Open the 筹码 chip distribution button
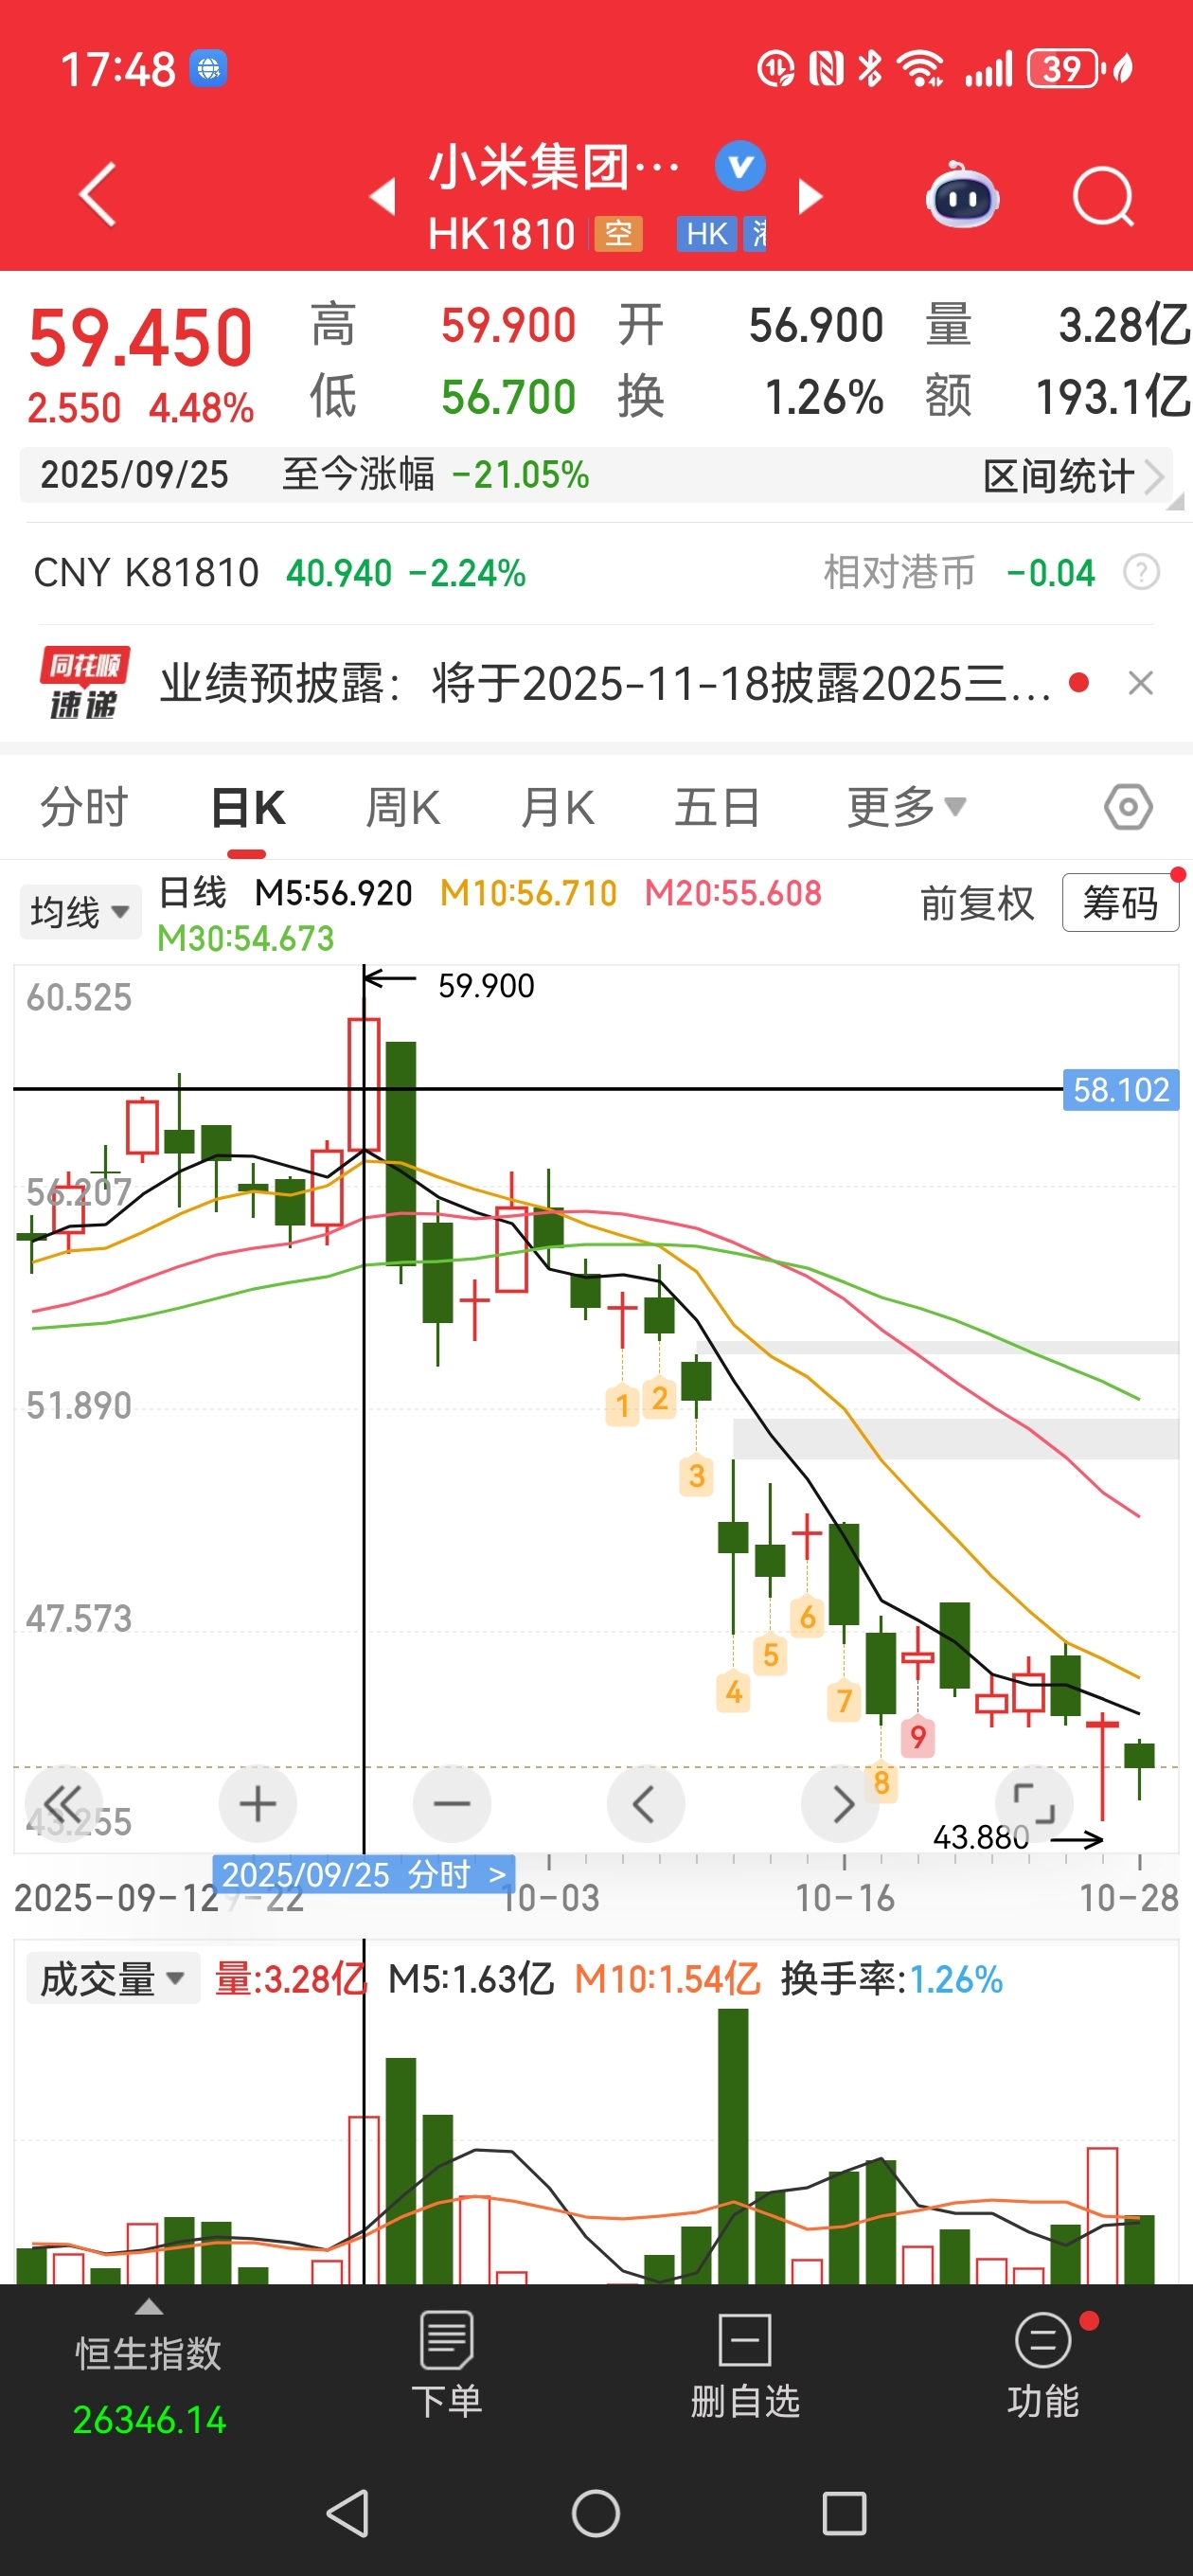 tap(1120, 903)
